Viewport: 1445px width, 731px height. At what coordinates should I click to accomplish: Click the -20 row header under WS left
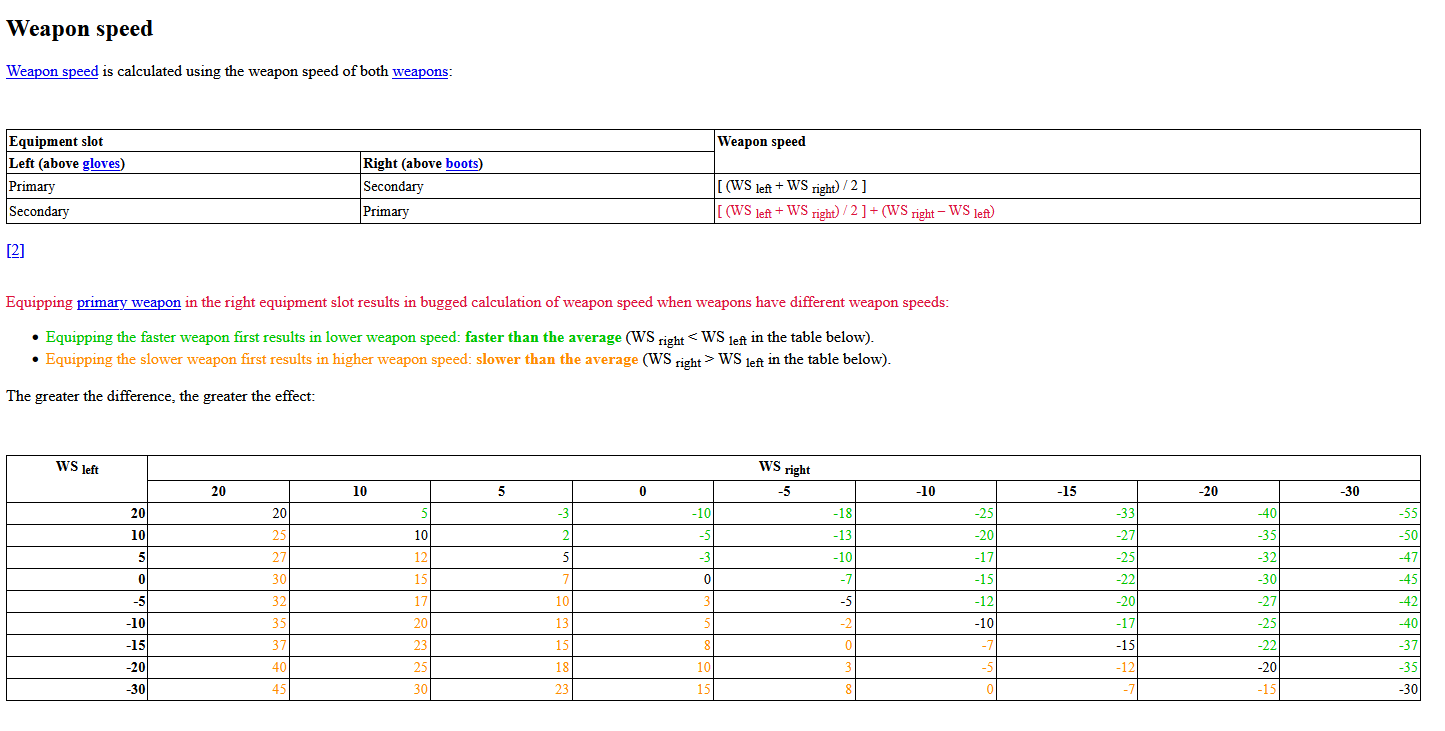(x=77, y=667)
